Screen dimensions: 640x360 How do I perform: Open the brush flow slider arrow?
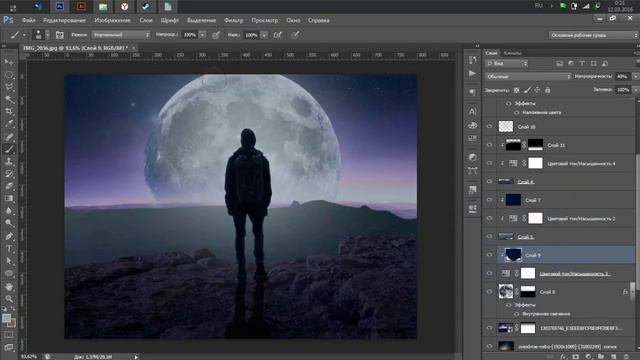[x=264, y=35]
